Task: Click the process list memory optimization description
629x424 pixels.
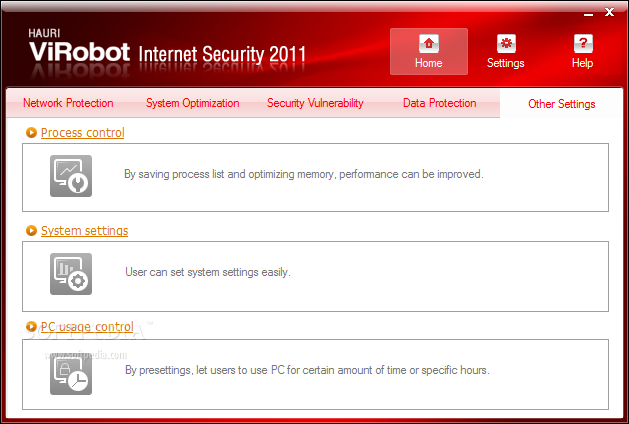Action: point(304,174)
